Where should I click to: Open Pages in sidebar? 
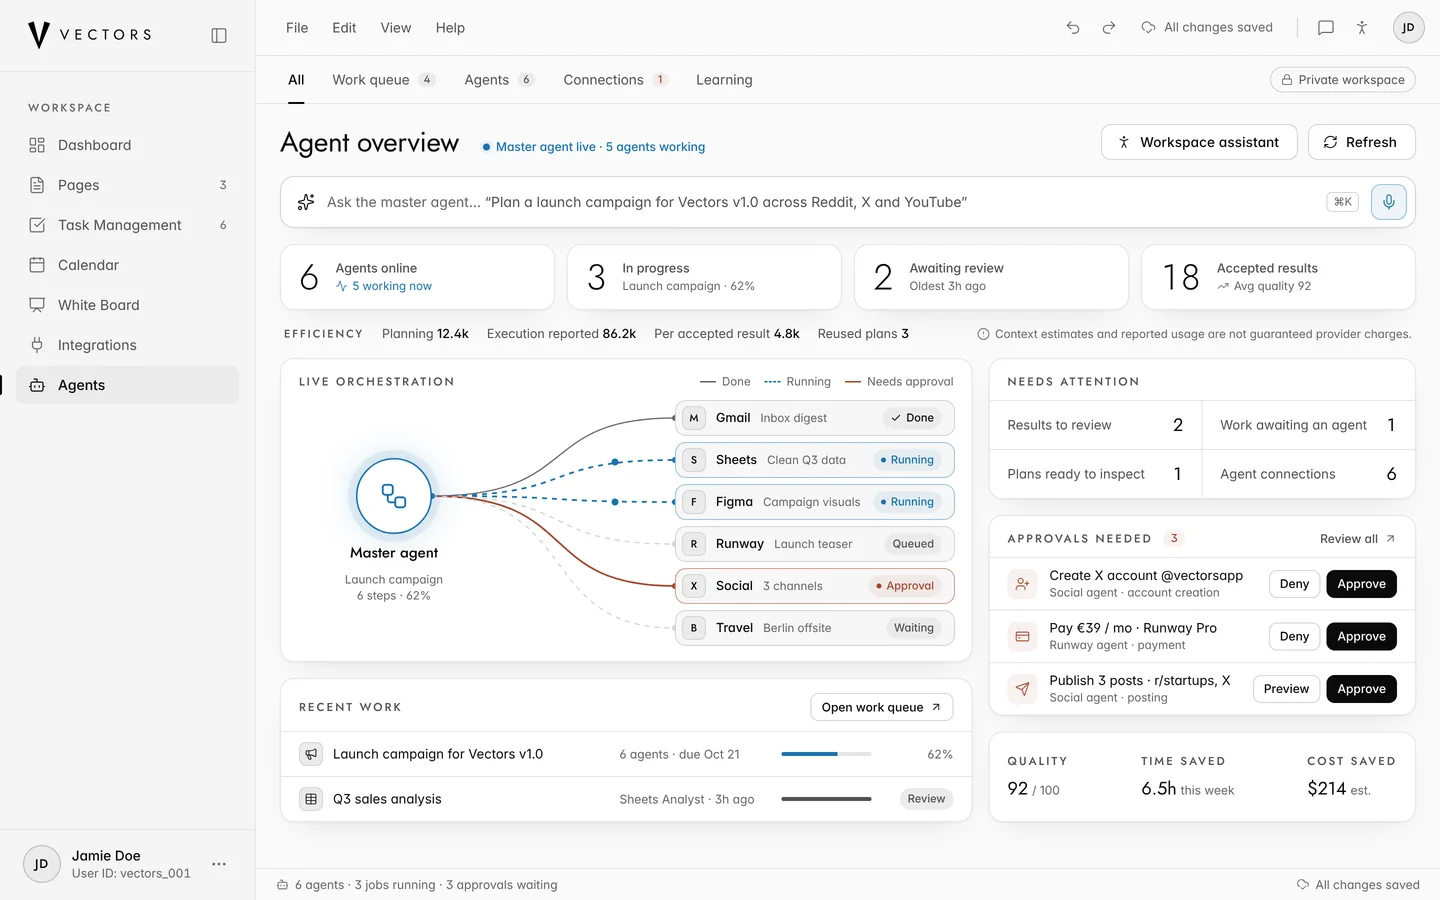128,185
